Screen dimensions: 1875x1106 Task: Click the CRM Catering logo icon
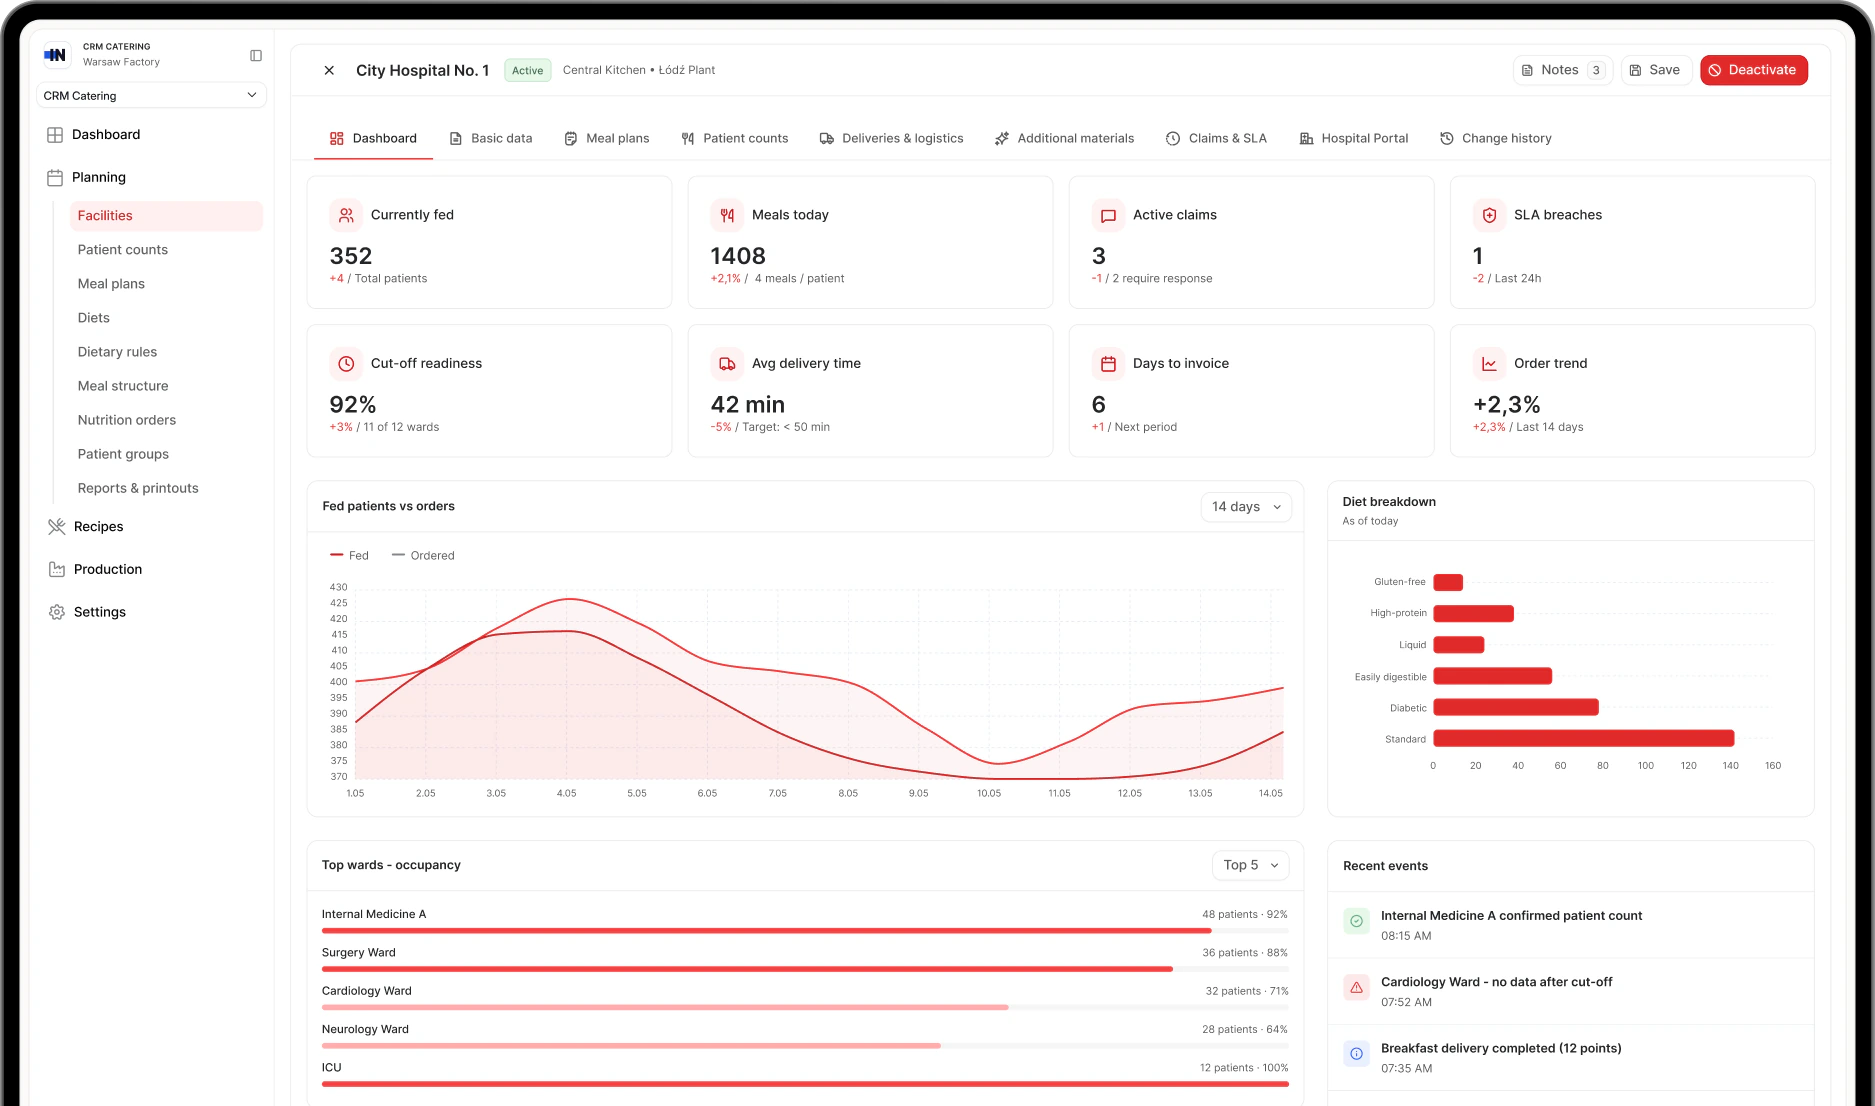click(x=56, y=55)
